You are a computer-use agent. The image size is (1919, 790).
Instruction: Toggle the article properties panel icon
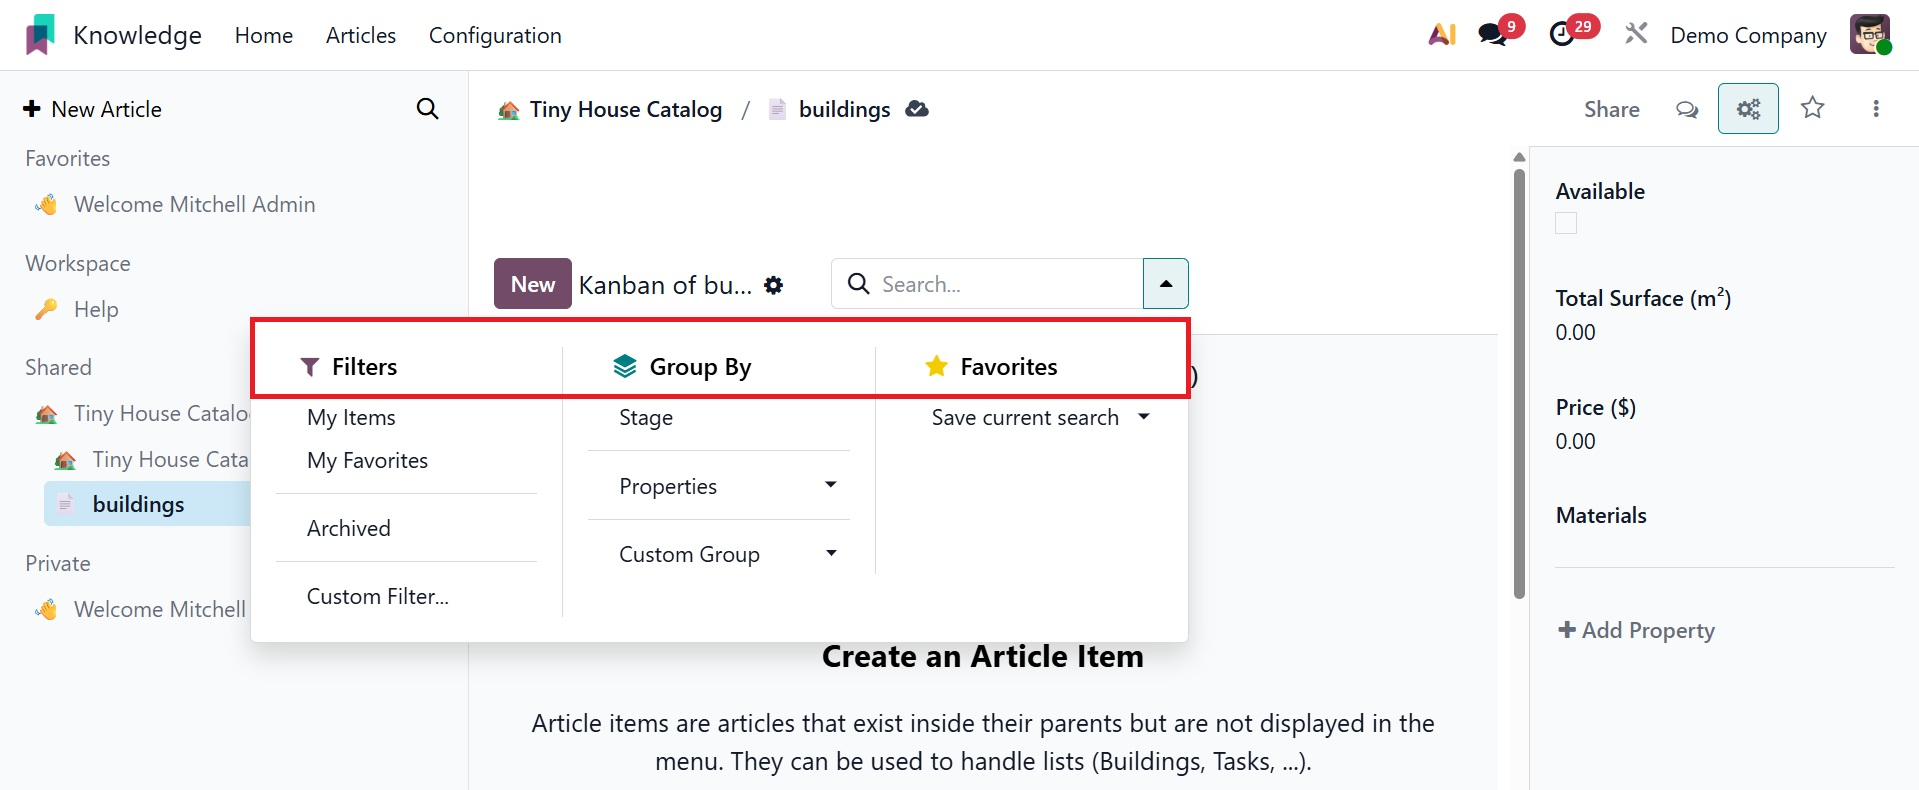1747,109
